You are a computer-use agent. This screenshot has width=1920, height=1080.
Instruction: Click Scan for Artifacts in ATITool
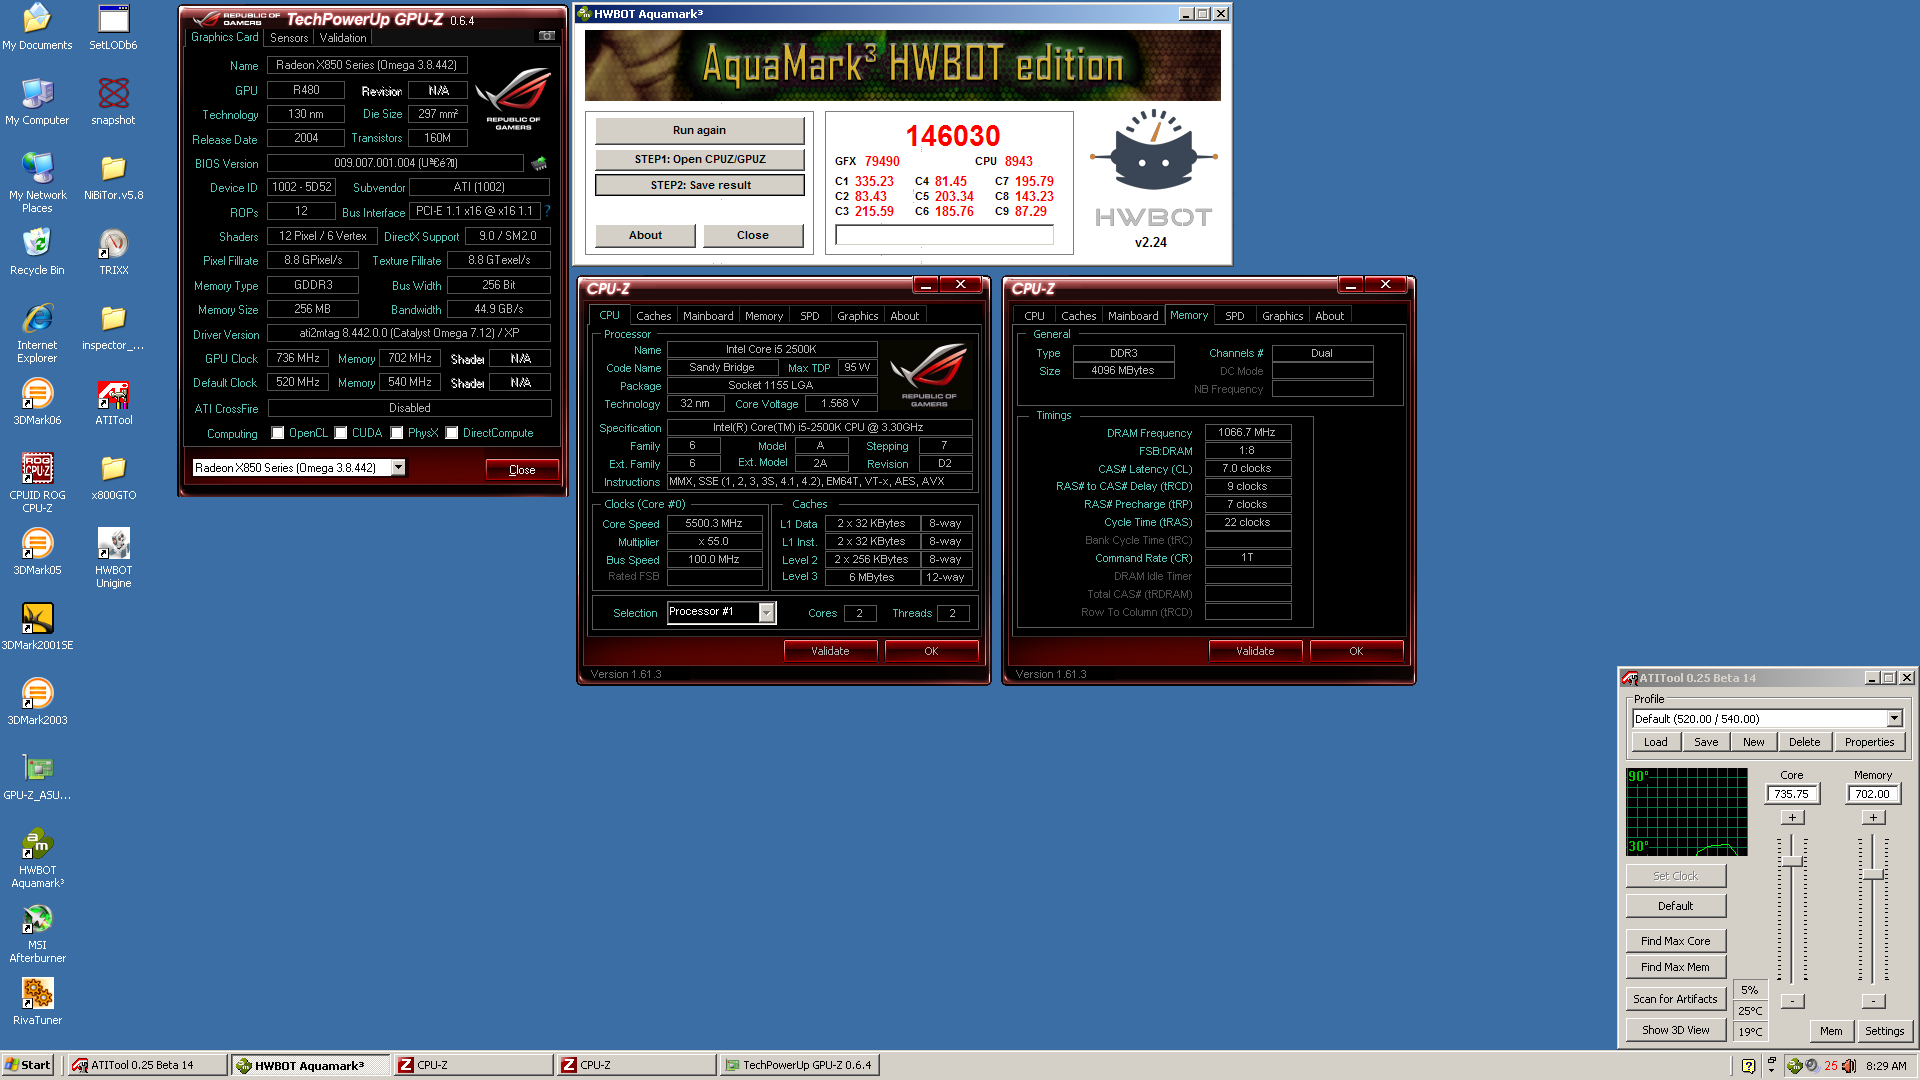point(1675,999)
